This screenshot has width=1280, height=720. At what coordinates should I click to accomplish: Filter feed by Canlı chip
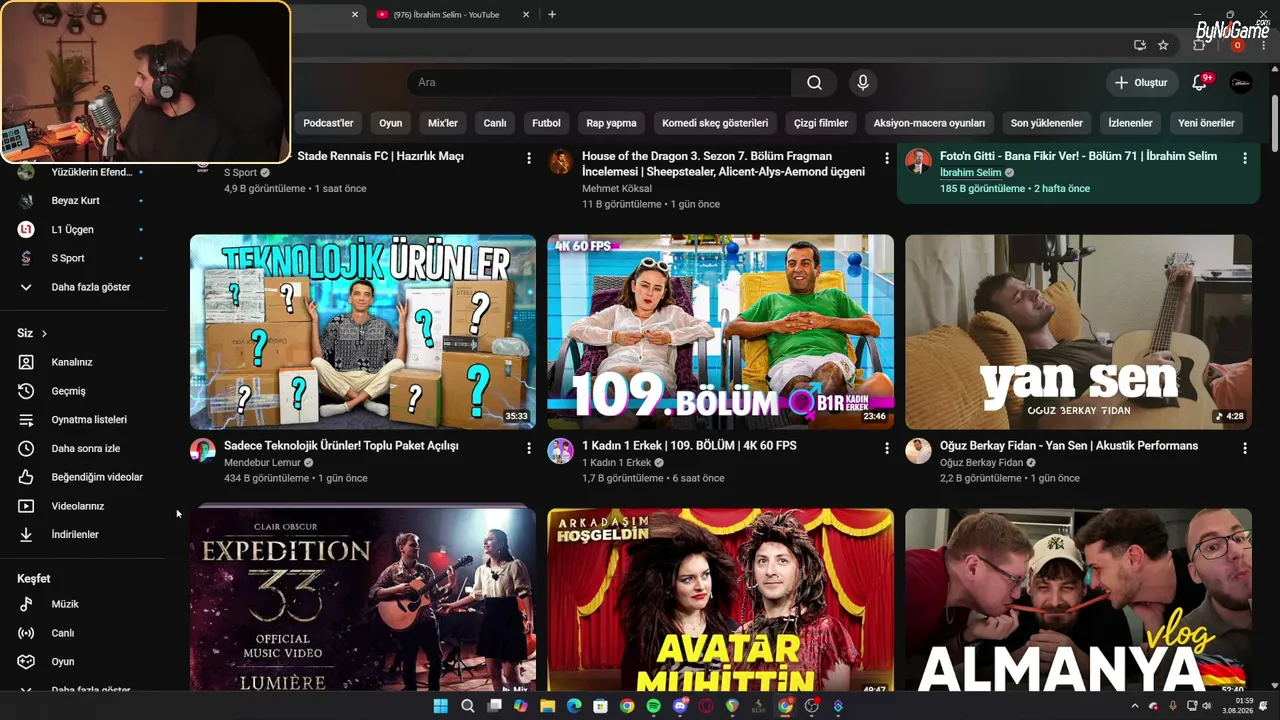point(495,123)
